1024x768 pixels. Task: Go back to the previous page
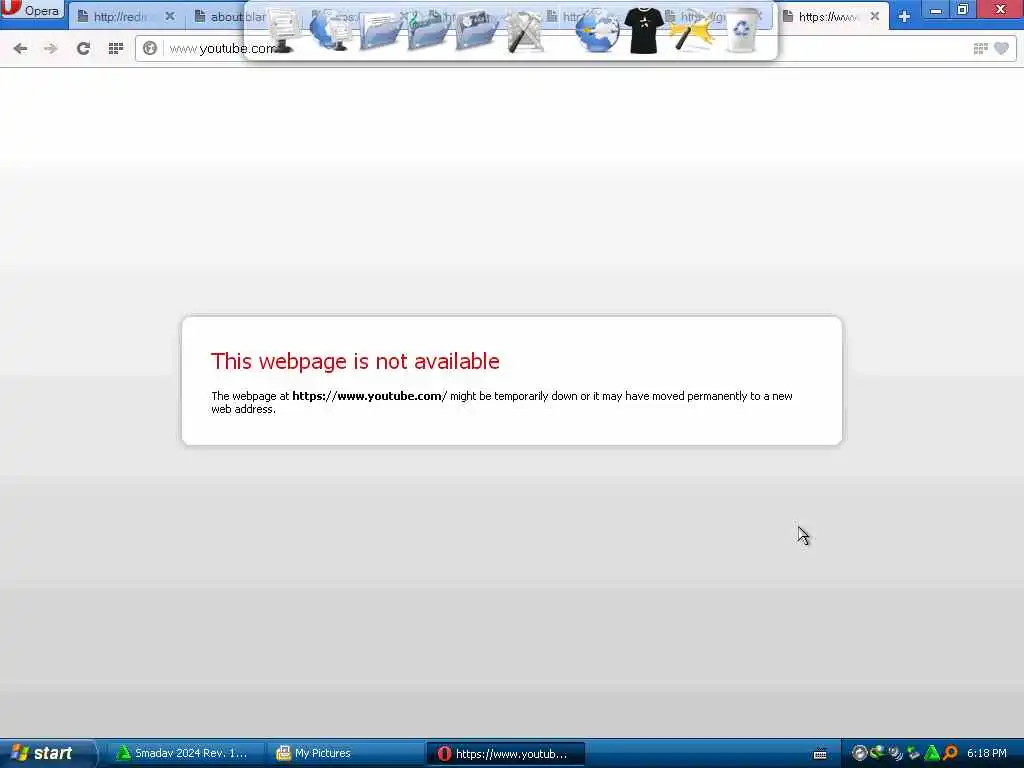[x=20, y=48]
